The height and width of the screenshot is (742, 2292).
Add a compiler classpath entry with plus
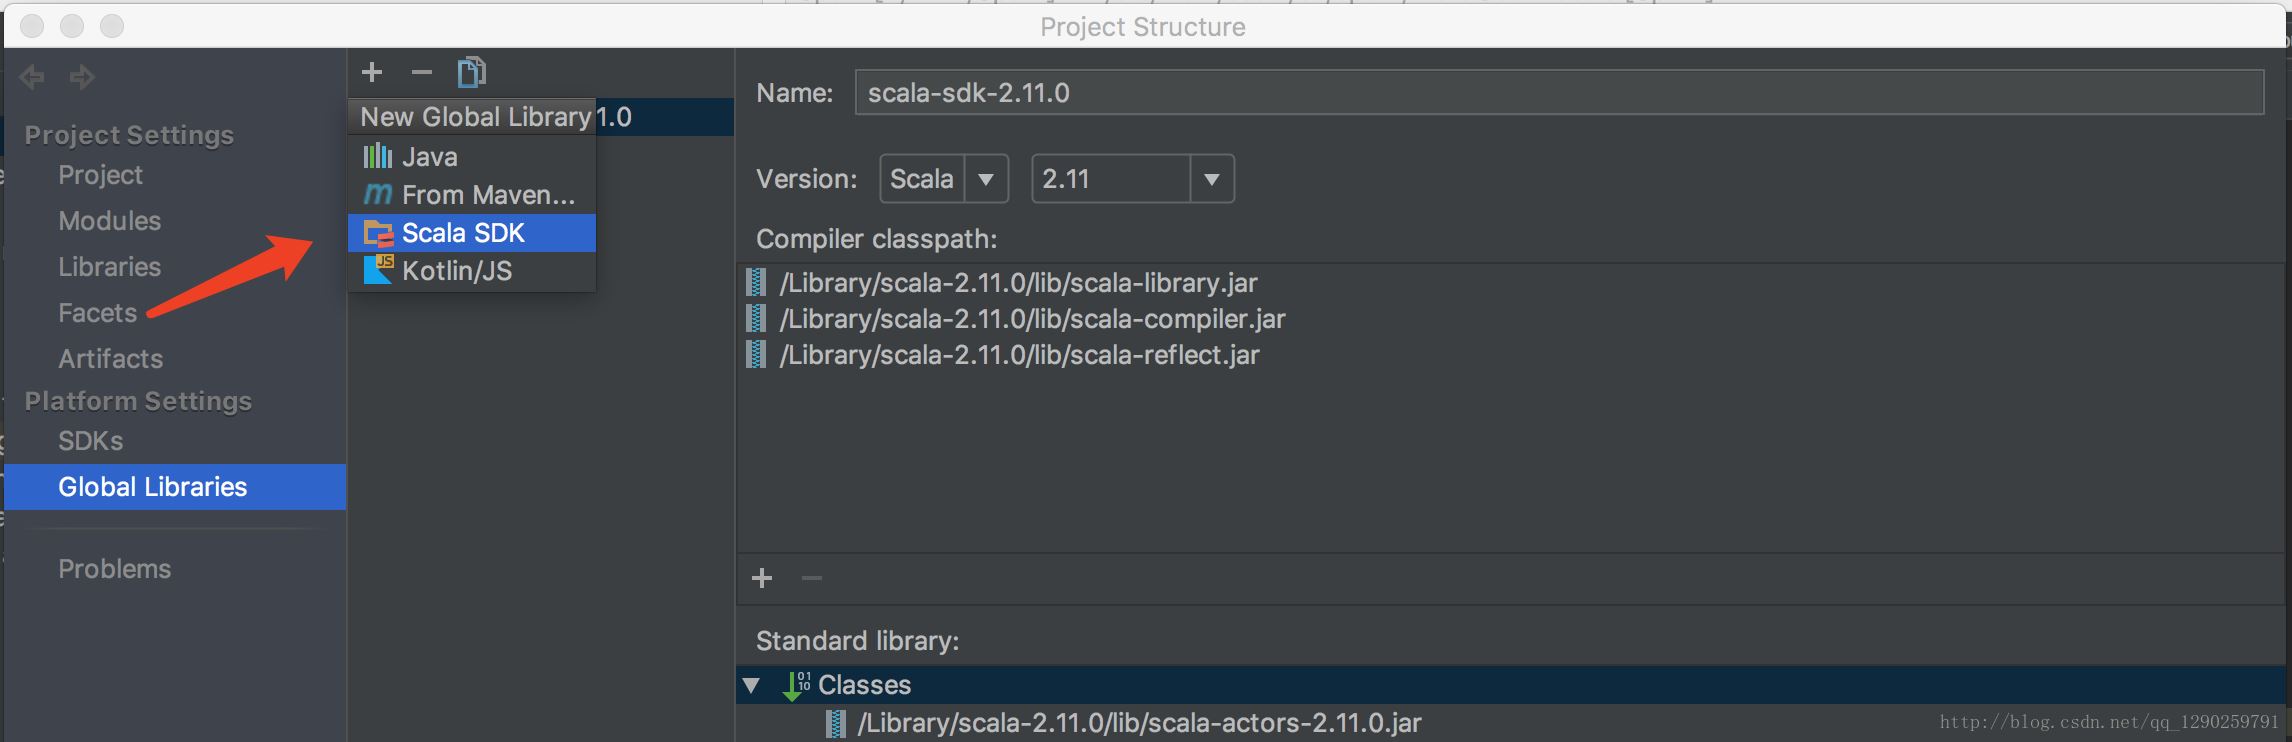(762, 578)
